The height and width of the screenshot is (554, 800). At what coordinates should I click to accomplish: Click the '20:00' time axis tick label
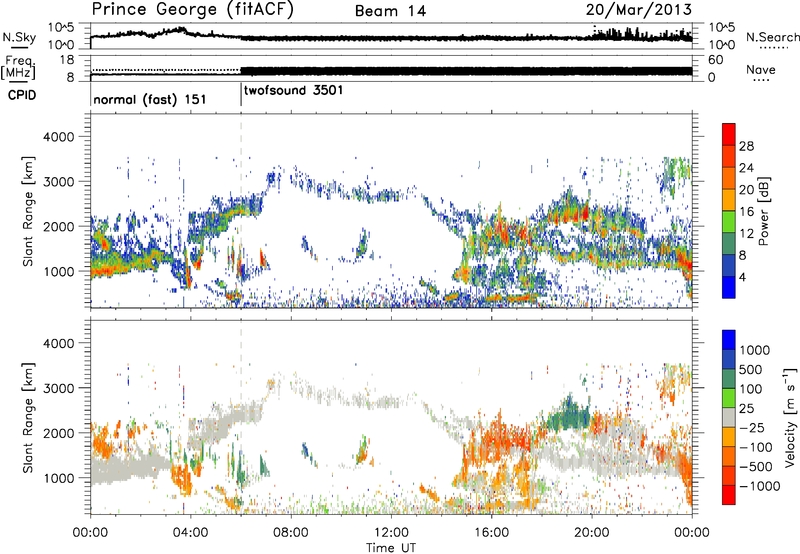tap(591, 533)
